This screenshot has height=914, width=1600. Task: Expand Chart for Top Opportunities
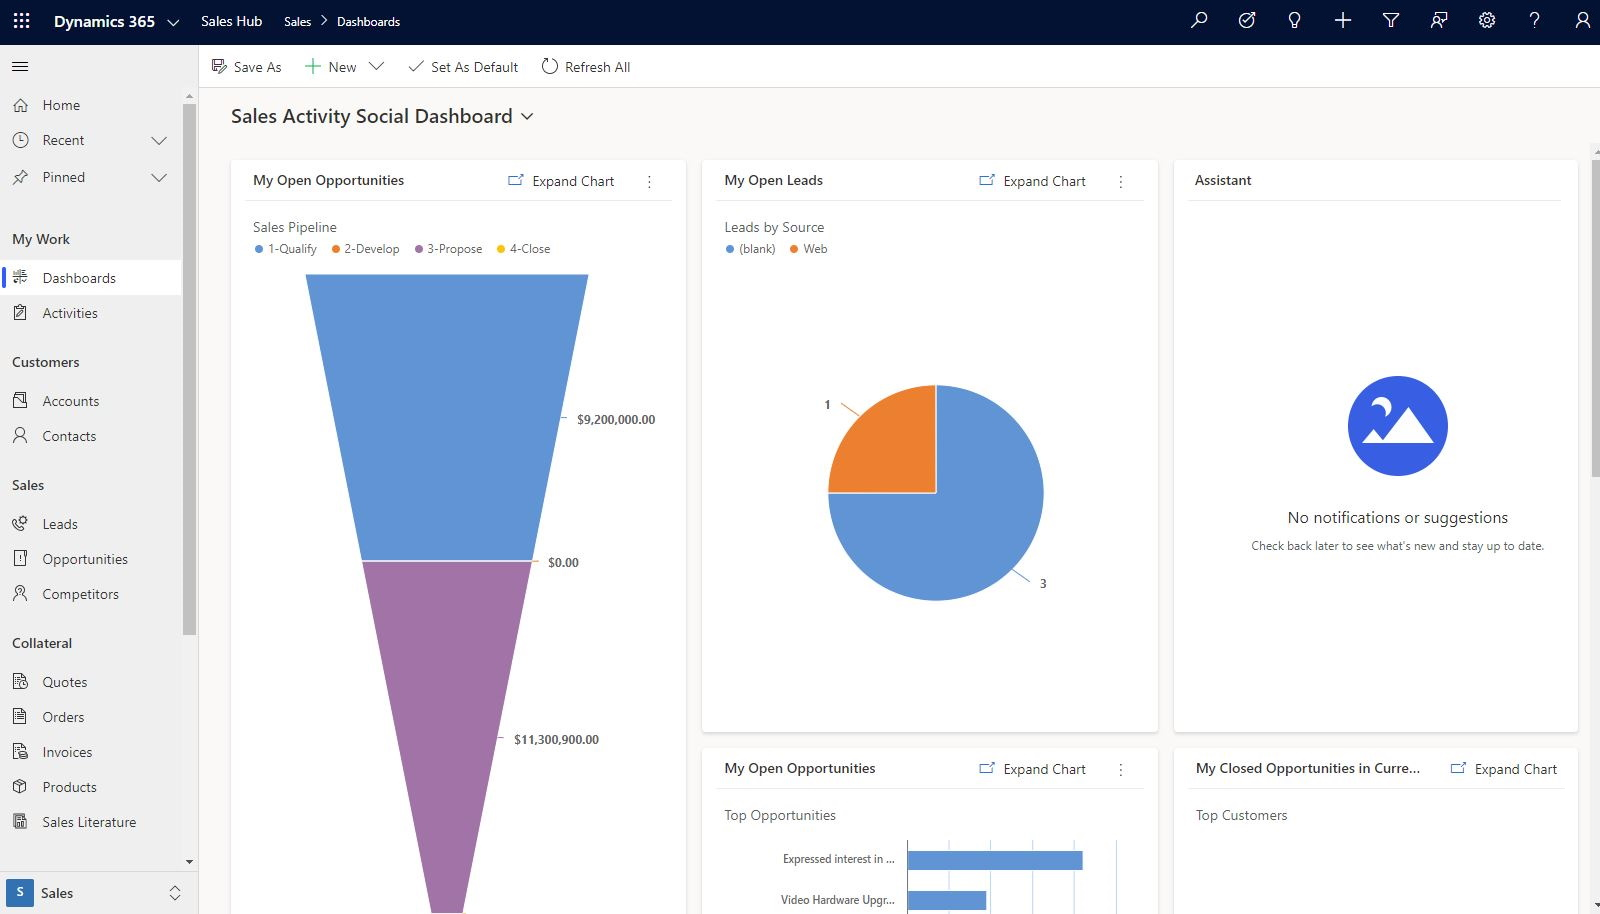(x=1032, y=769)
